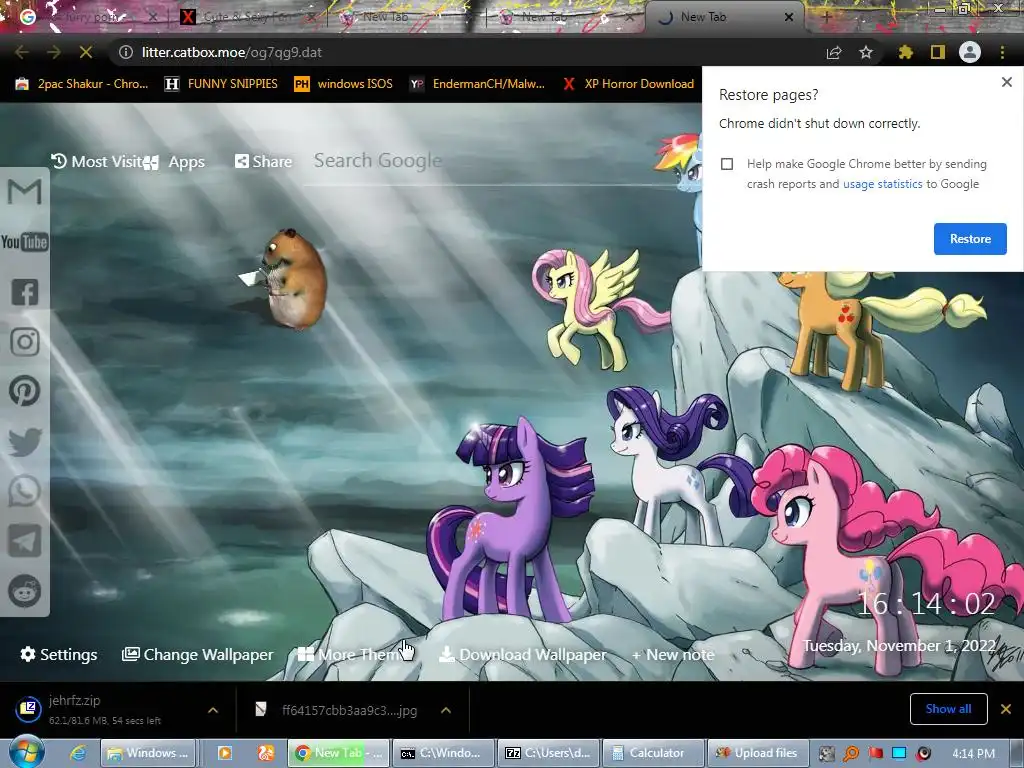Add a New note
The image size is (1024, 768).
click(x=673, y=654)
